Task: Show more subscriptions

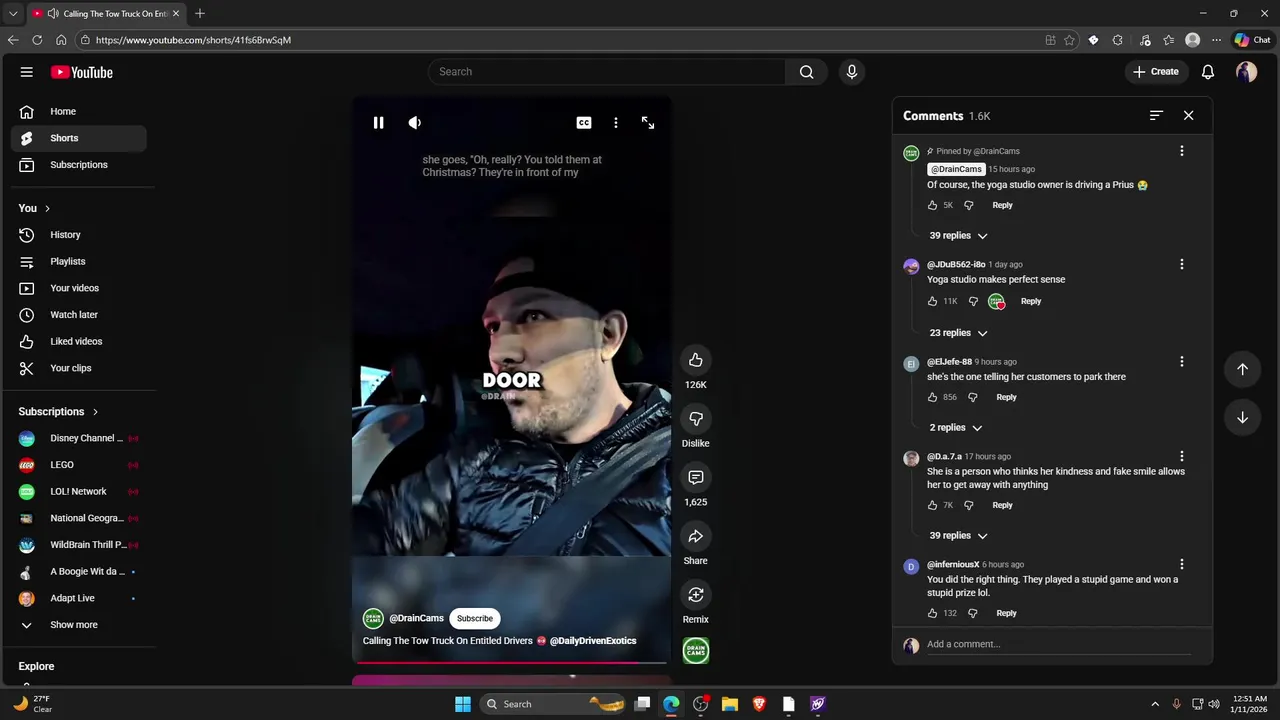Action: 79,625
